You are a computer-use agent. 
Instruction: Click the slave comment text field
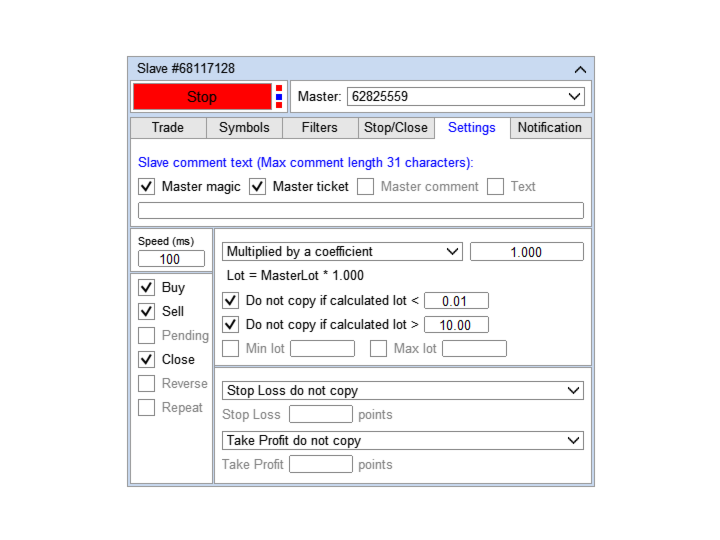pyautogui.click(x=361, y=211)
